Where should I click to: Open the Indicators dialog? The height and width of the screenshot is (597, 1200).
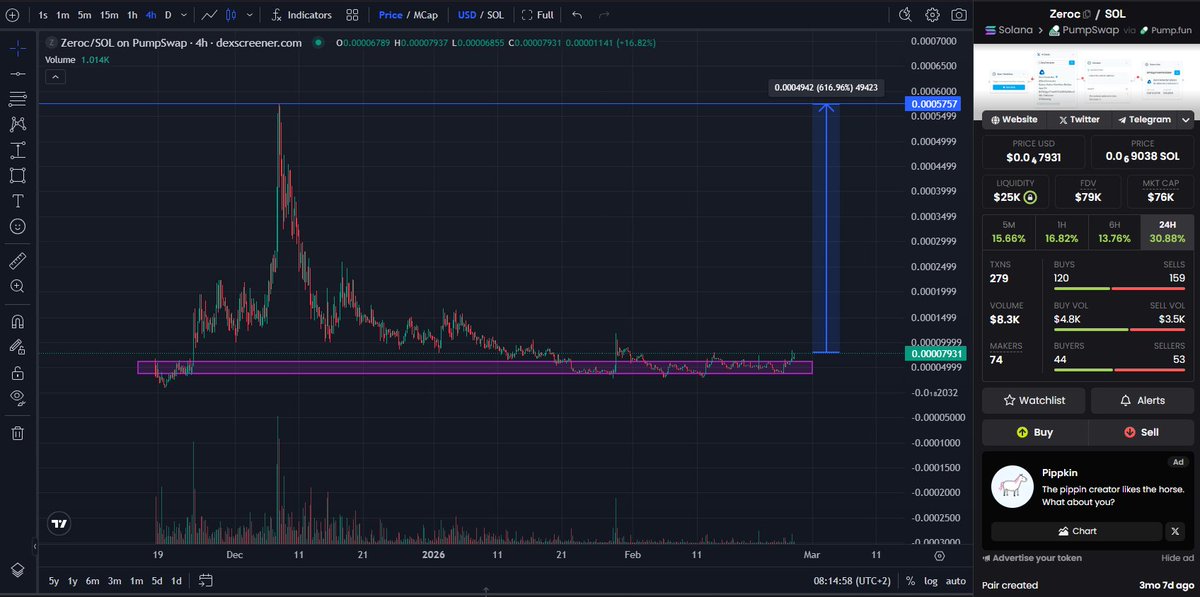(x=301, y=15)
